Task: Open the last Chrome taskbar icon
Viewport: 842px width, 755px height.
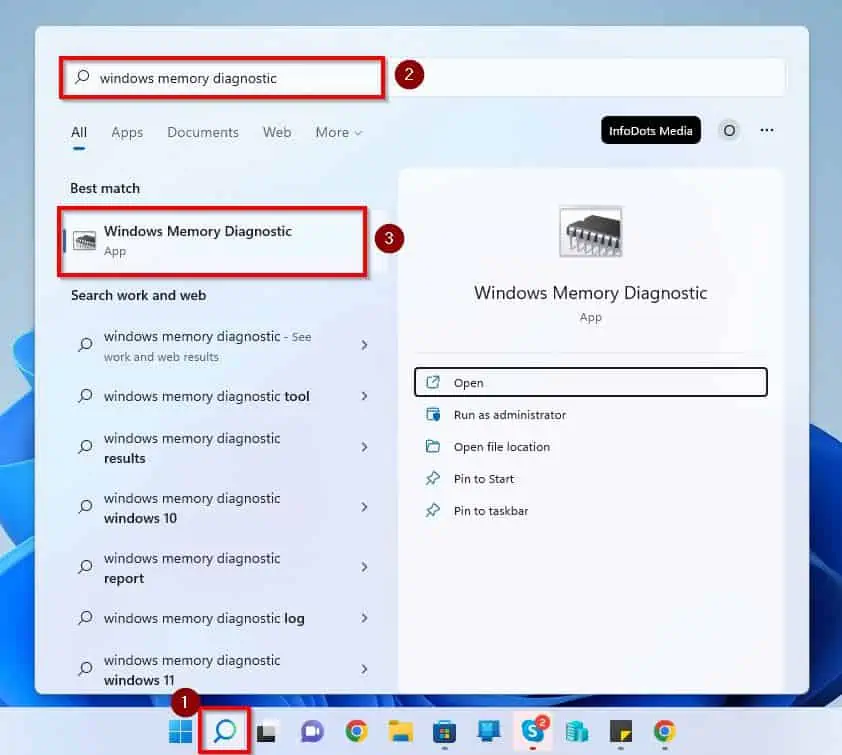Action: 665,731
